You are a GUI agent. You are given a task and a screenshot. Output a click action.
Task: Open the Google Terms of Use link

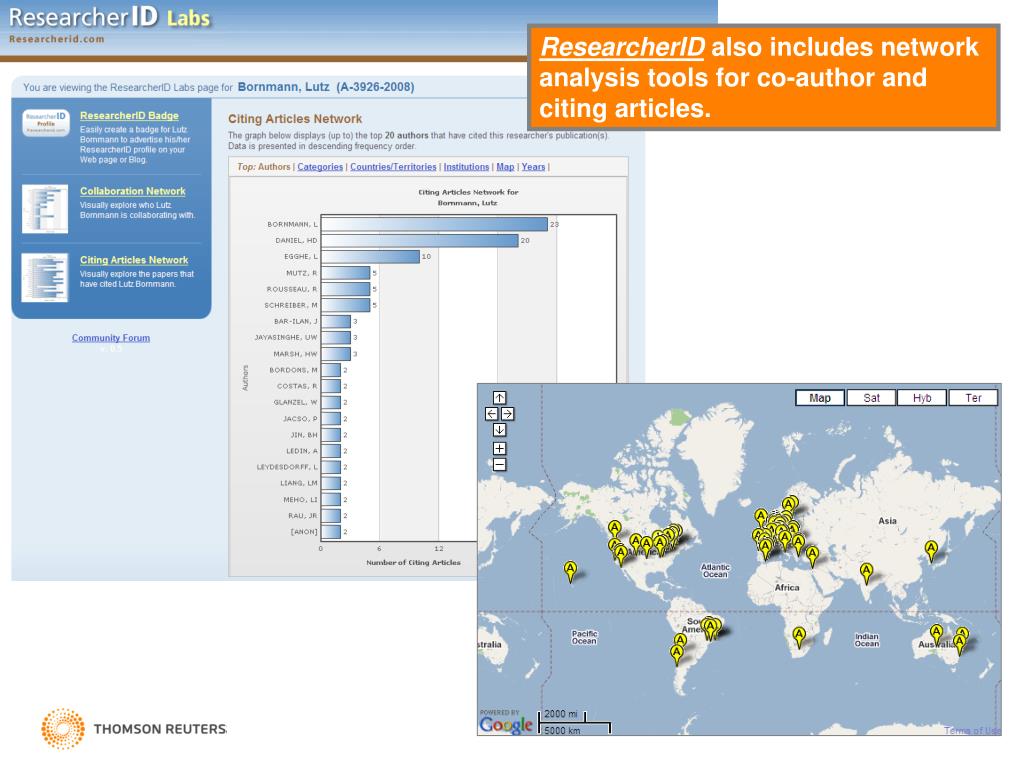point(972,730)
